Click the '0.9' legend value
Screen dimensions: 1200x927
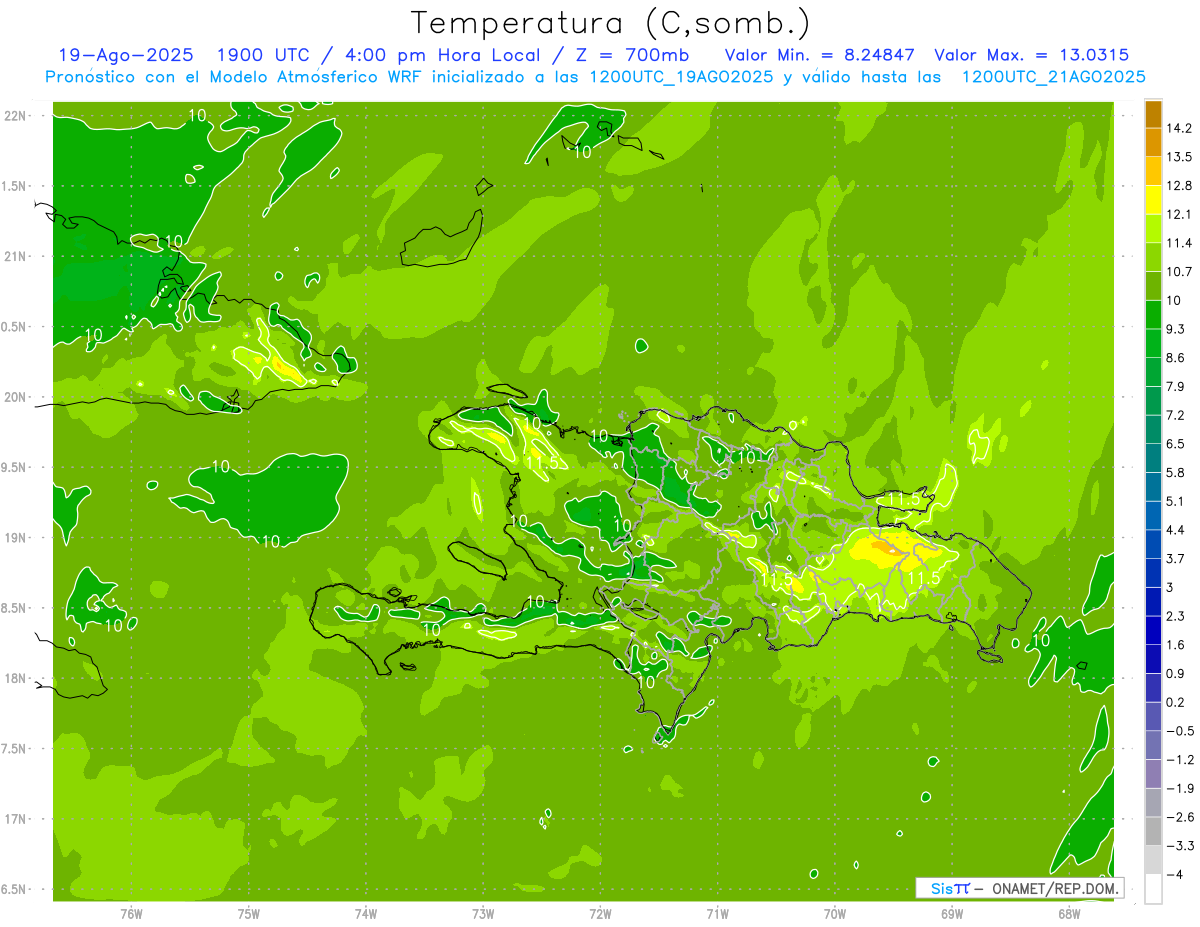(1176, 673)
